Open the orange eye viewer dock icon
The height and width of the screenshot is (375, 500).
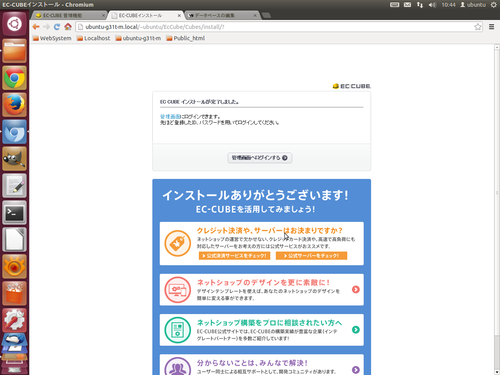click(x=14, y=267)
